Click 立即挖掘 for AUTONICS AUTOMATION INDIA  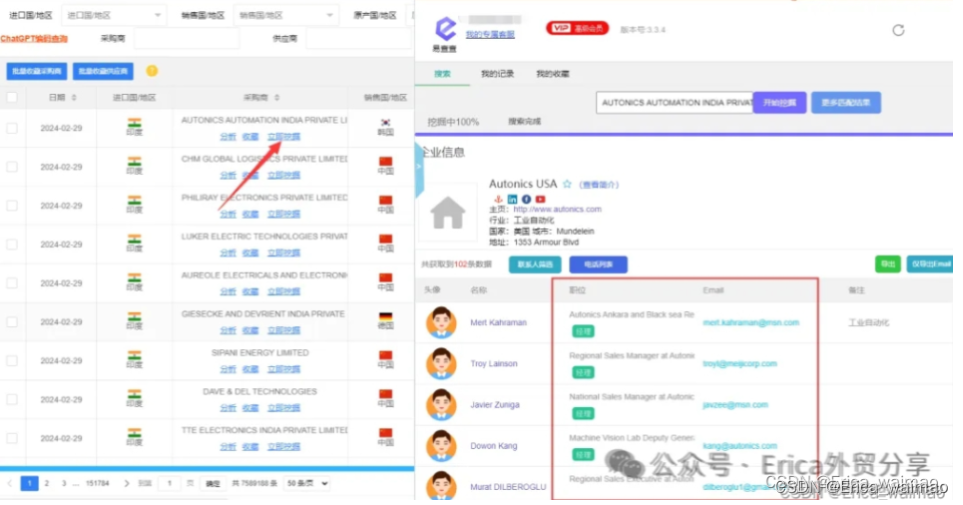284,137
